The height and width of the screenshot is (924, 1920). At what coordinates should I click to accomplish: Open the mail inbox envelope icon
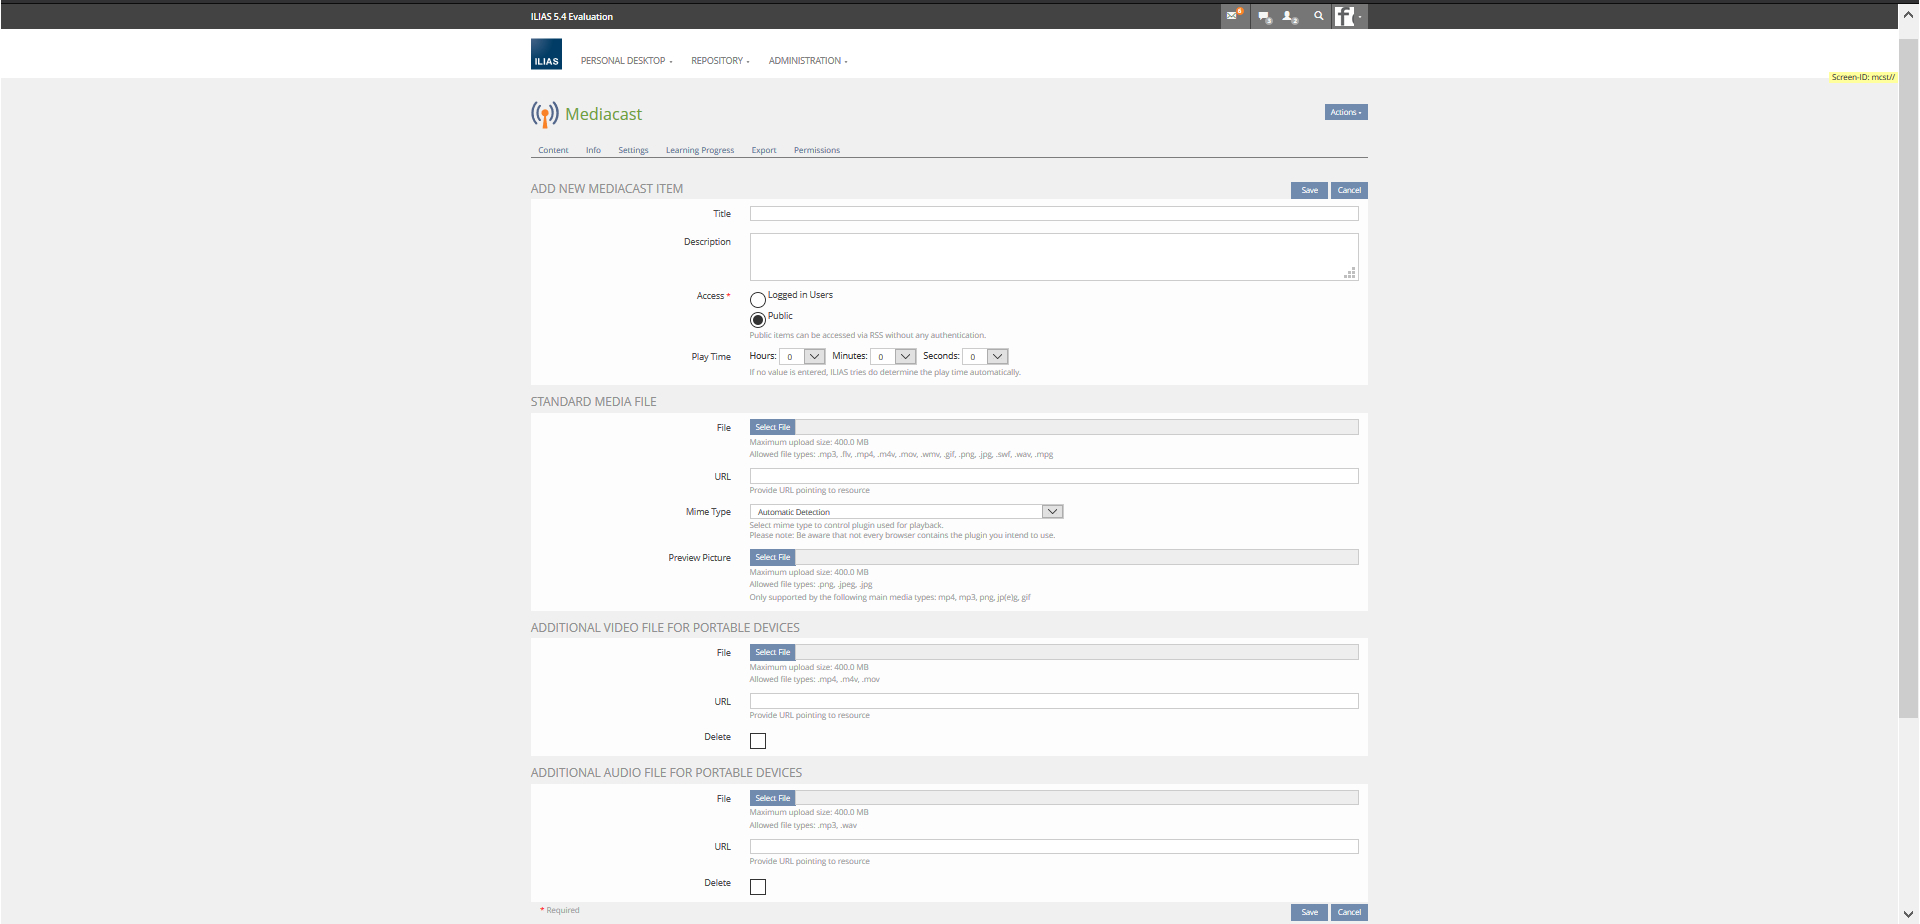click(1234, 16)
